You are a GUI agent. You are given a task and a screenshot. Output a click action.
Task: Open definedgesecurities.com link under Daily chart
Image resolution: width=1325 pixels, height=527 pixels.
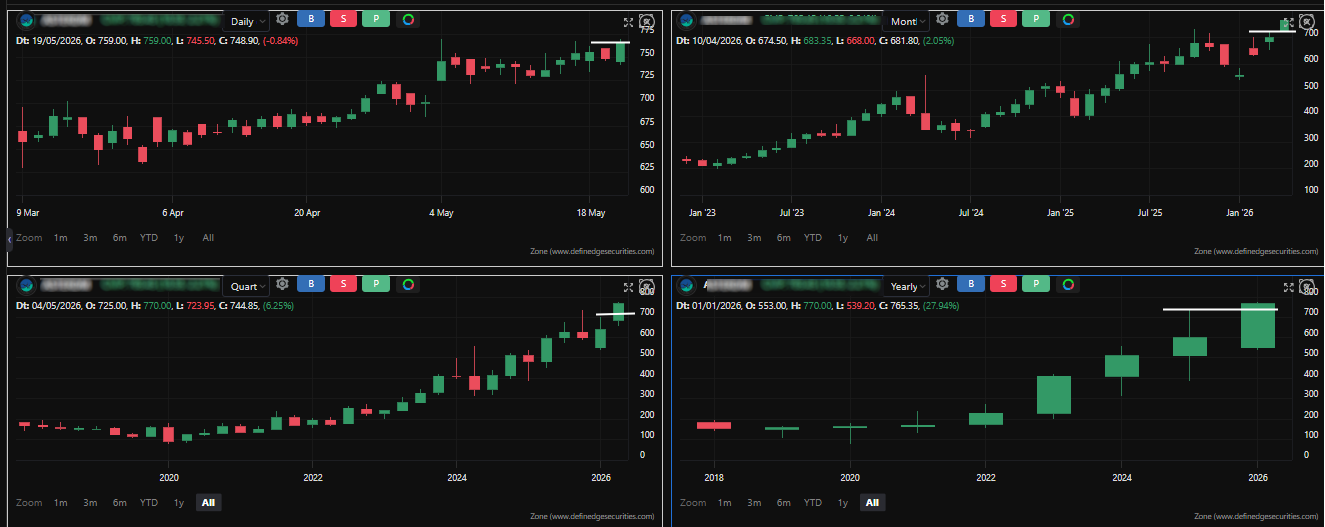point(592,252)
